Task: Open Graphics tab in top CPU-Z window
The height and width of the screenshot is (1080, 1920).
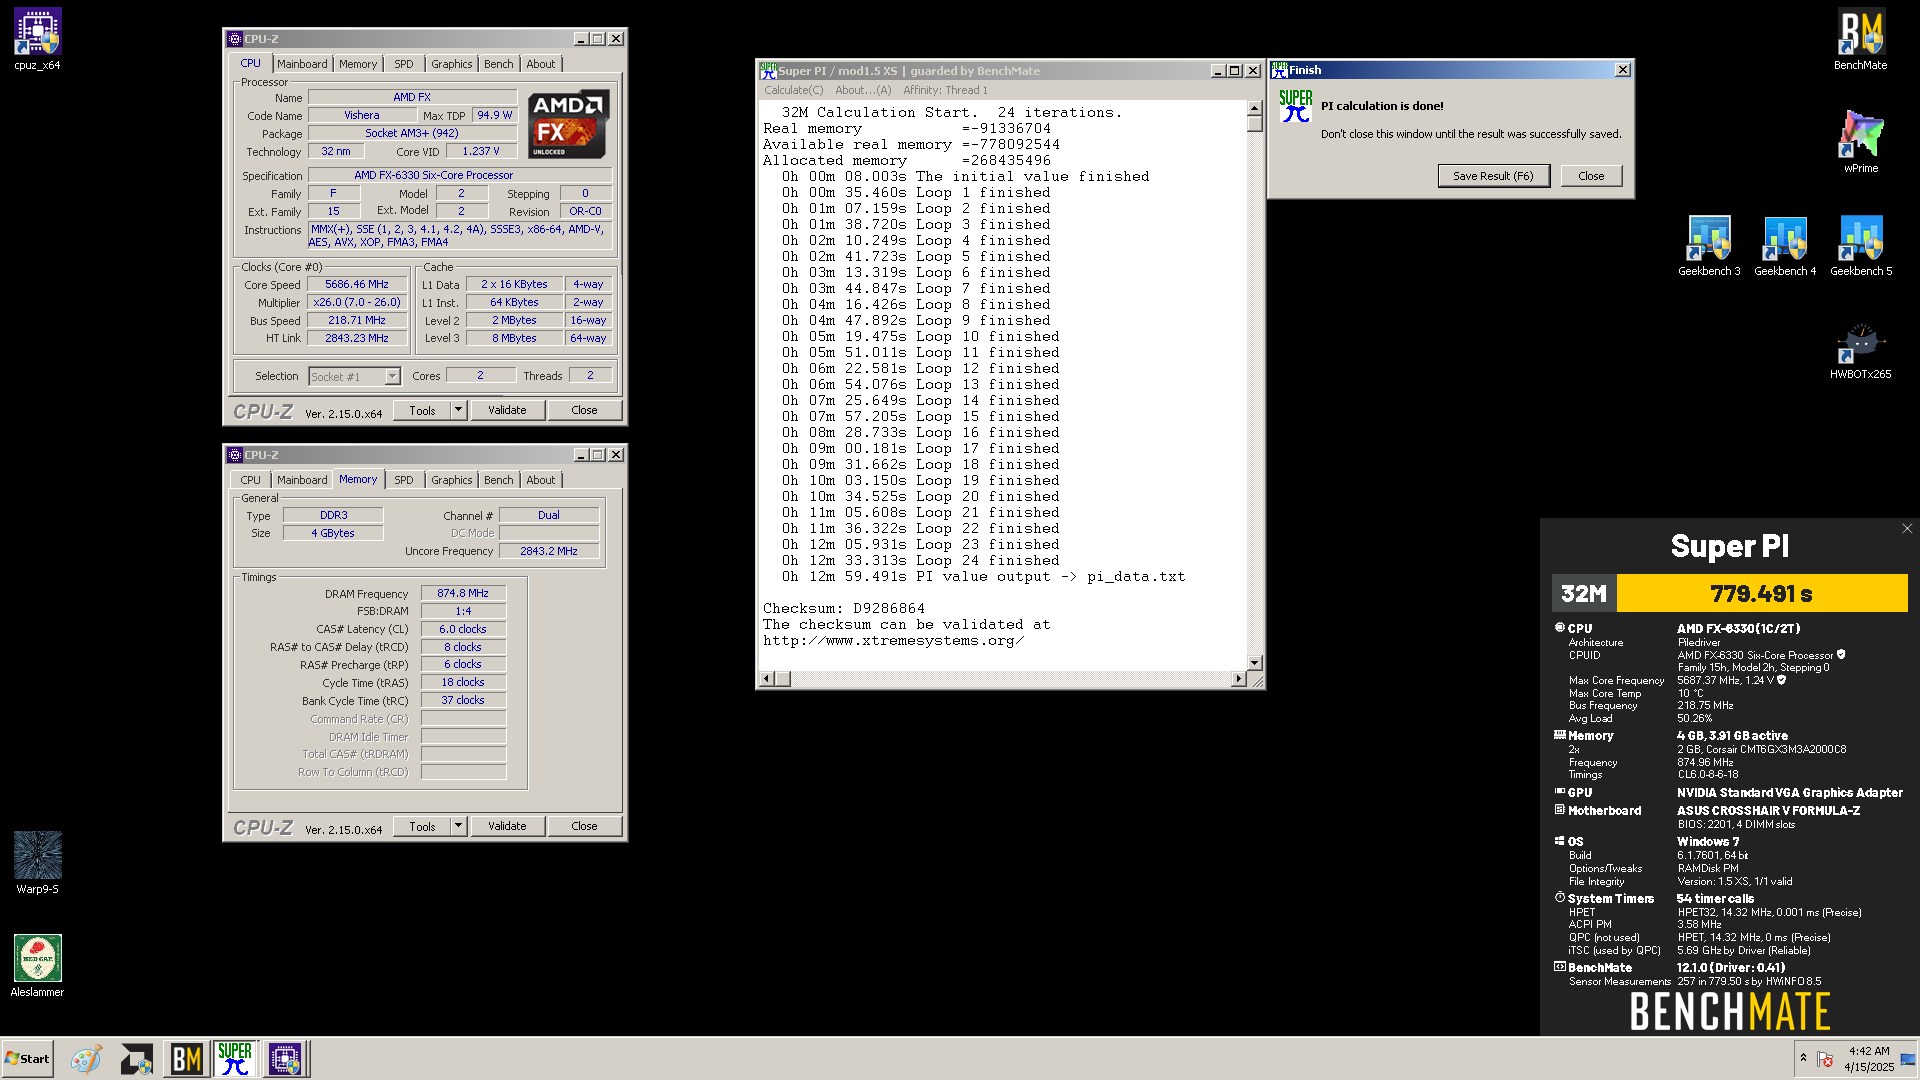Action: (x=451, y=64)
